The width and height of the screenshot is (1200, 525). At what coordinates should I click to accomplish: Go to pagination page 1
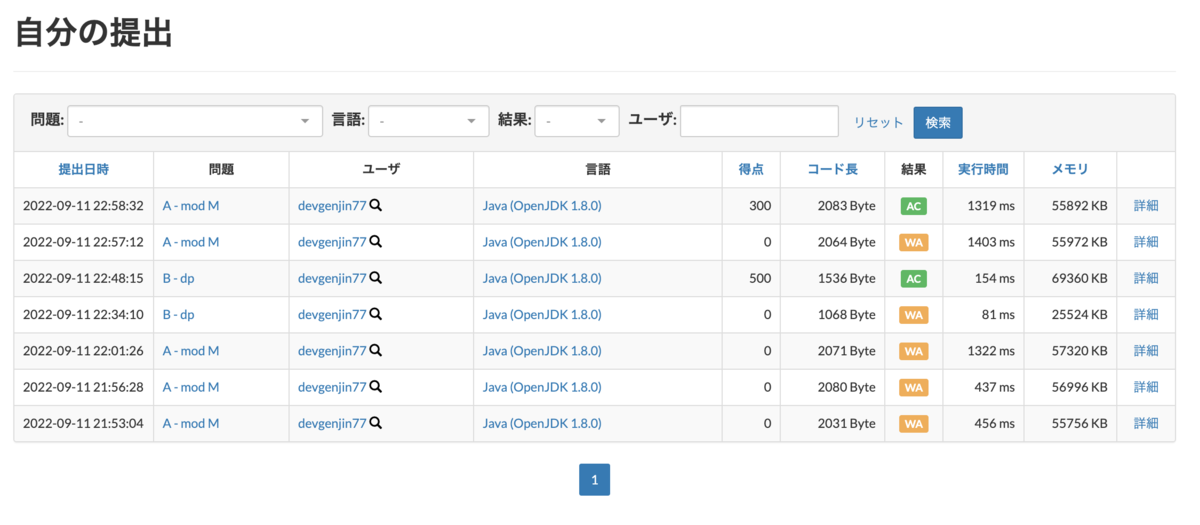(x=594, y=480)
